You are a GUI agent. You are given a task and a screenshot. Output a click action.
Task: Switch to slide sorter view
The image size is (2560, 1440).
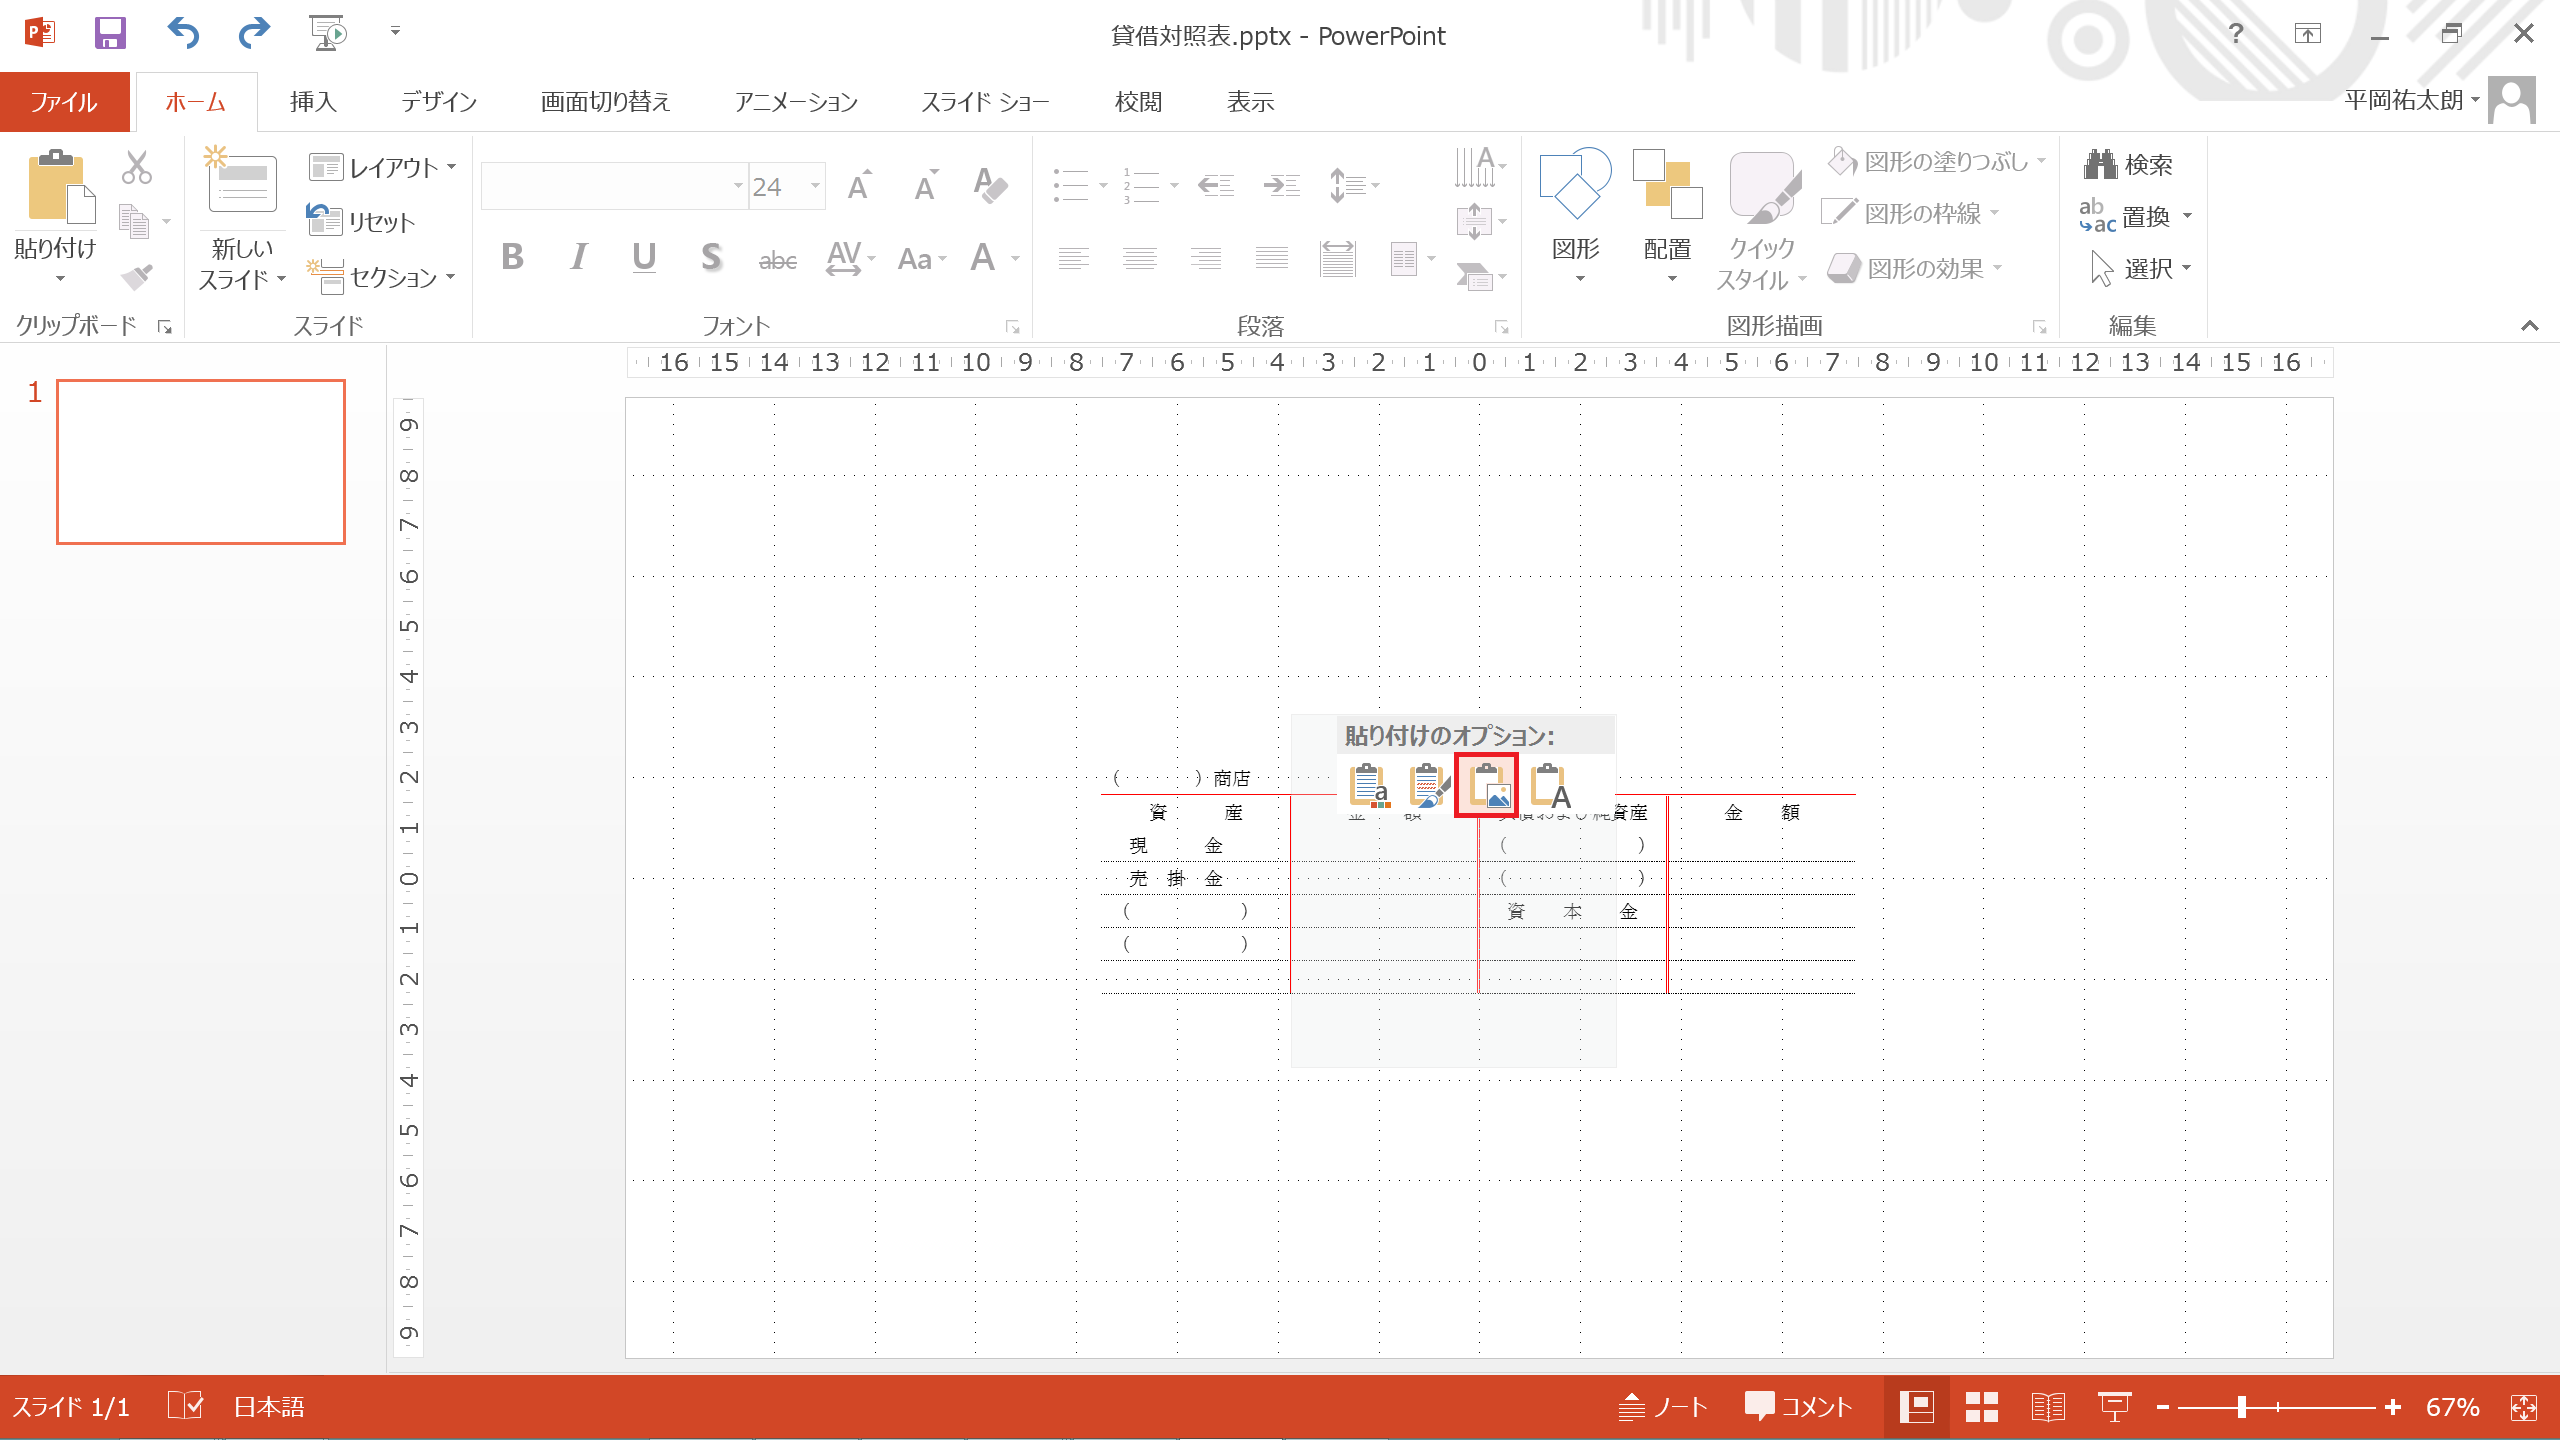1981,1407
